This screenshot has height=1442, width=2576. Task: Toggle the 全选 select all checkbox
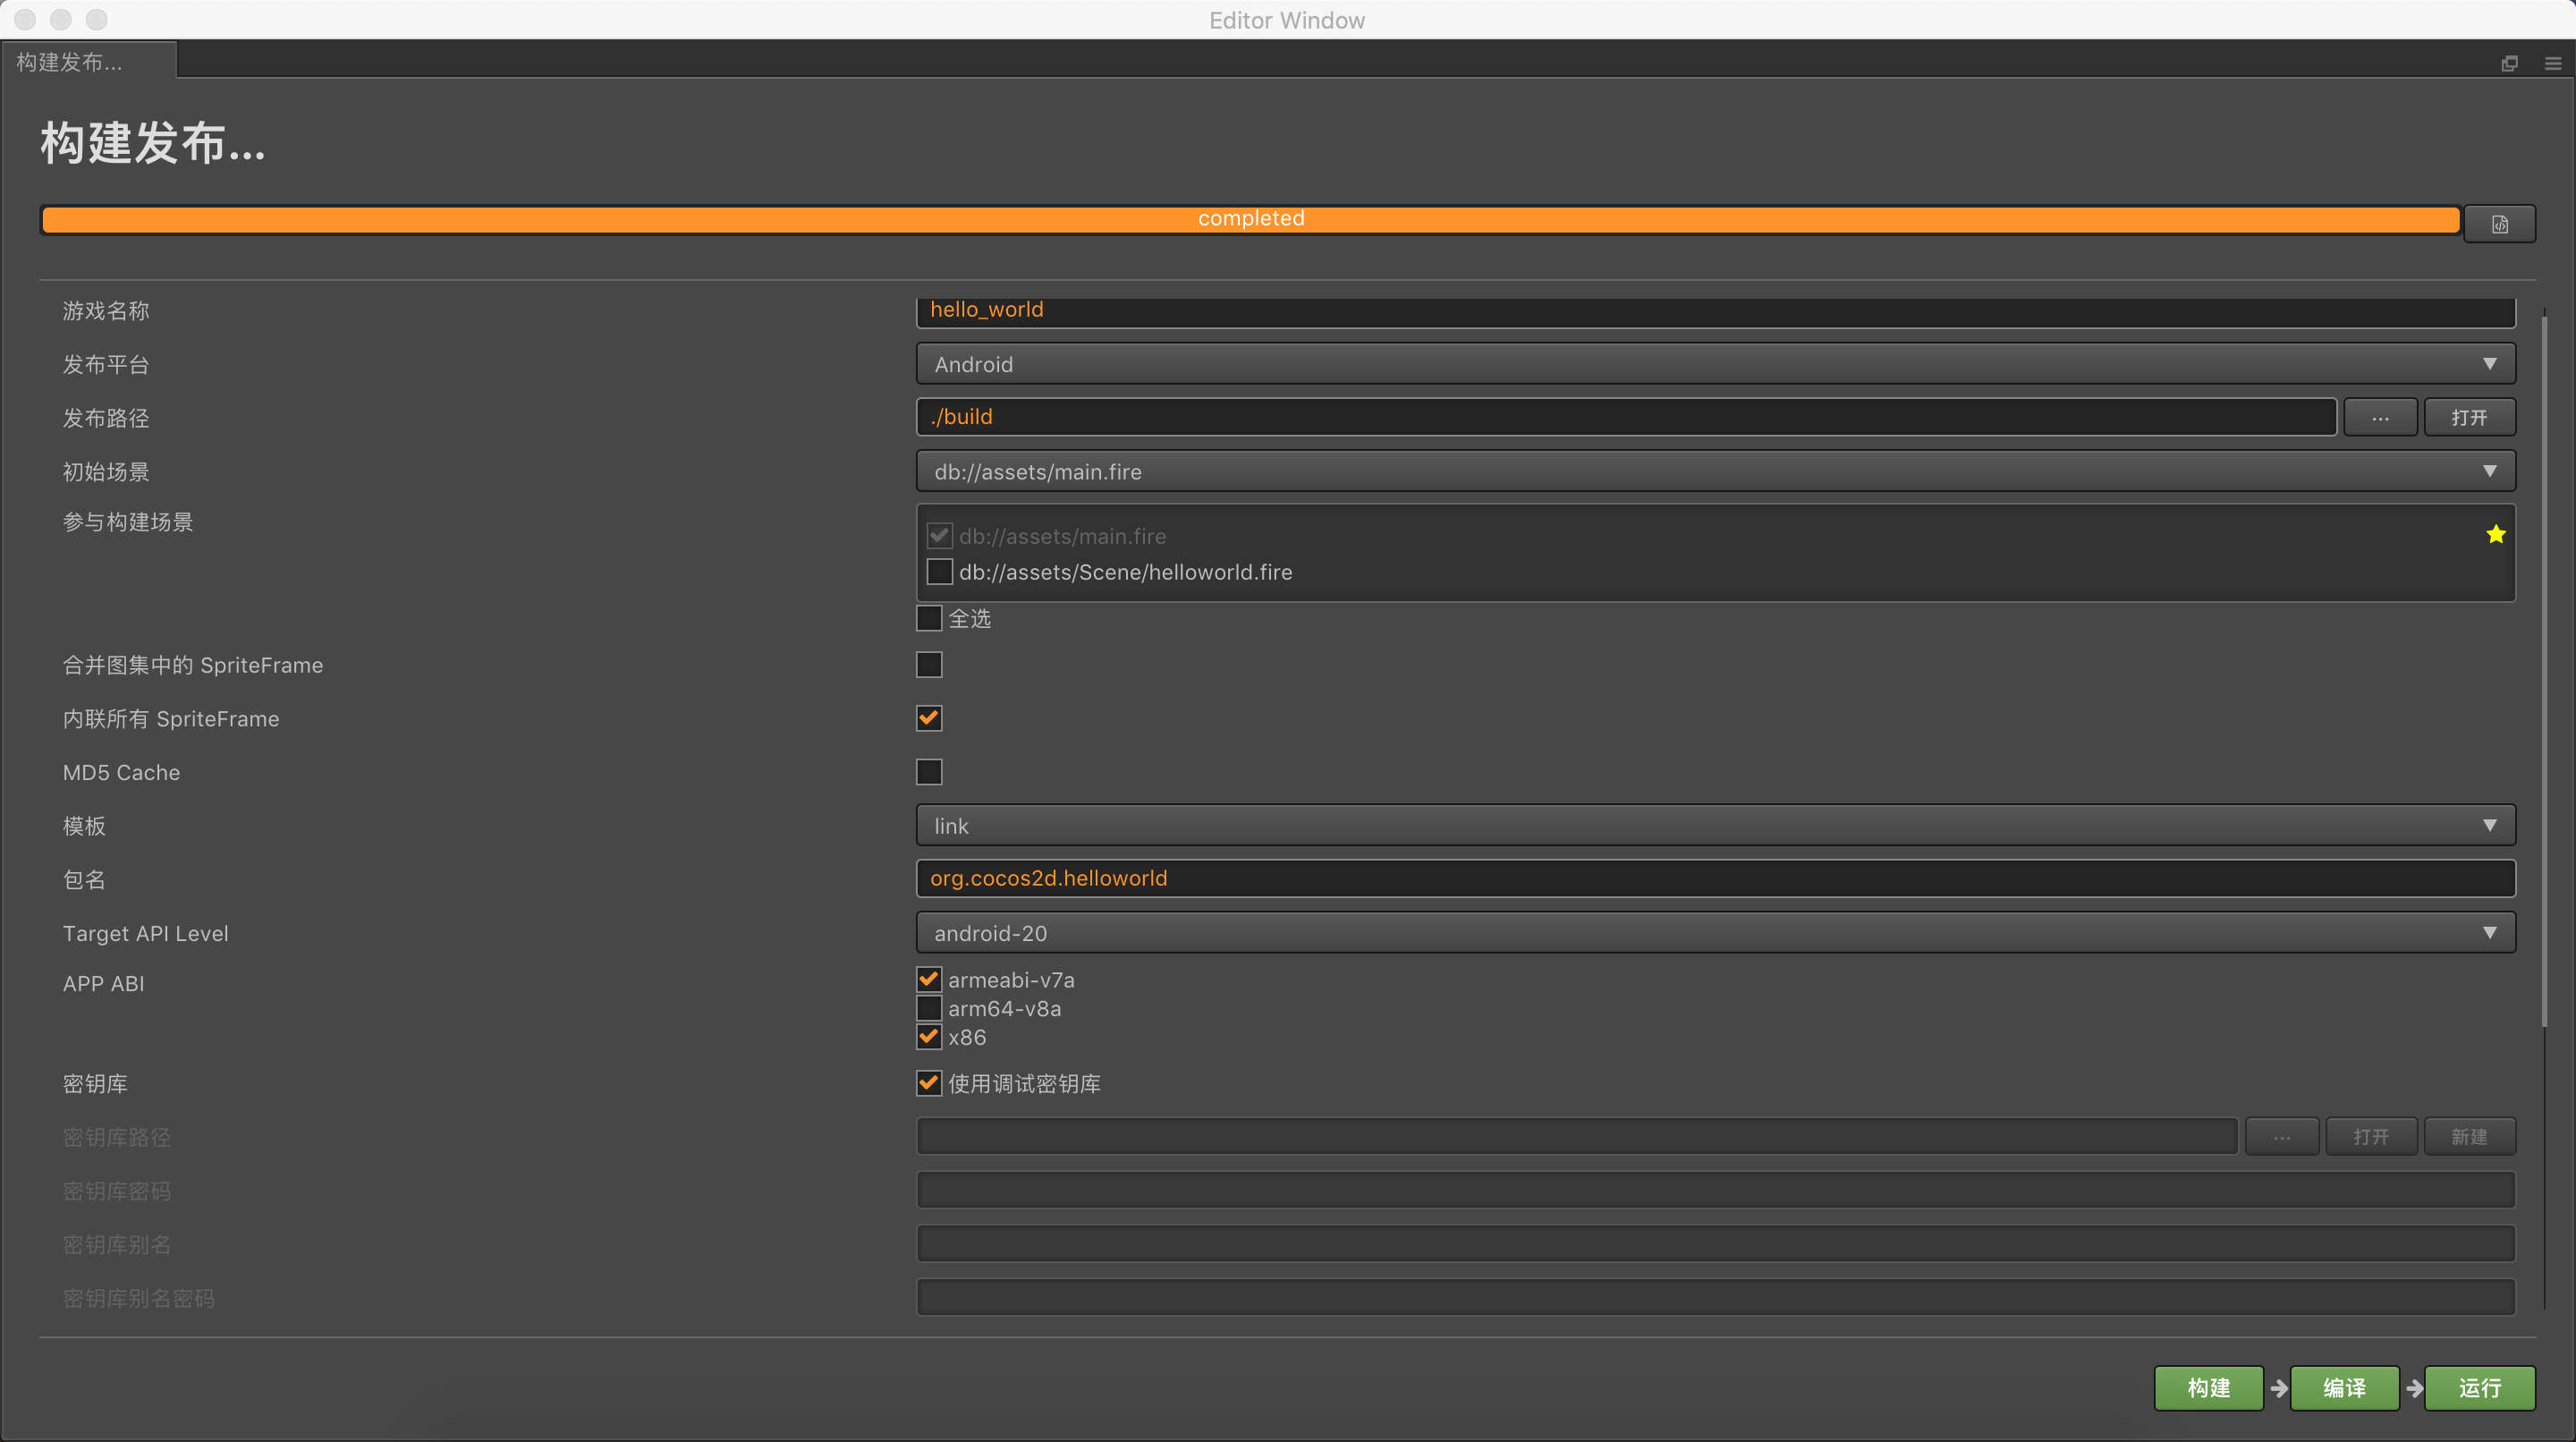(x=929, y=618)
